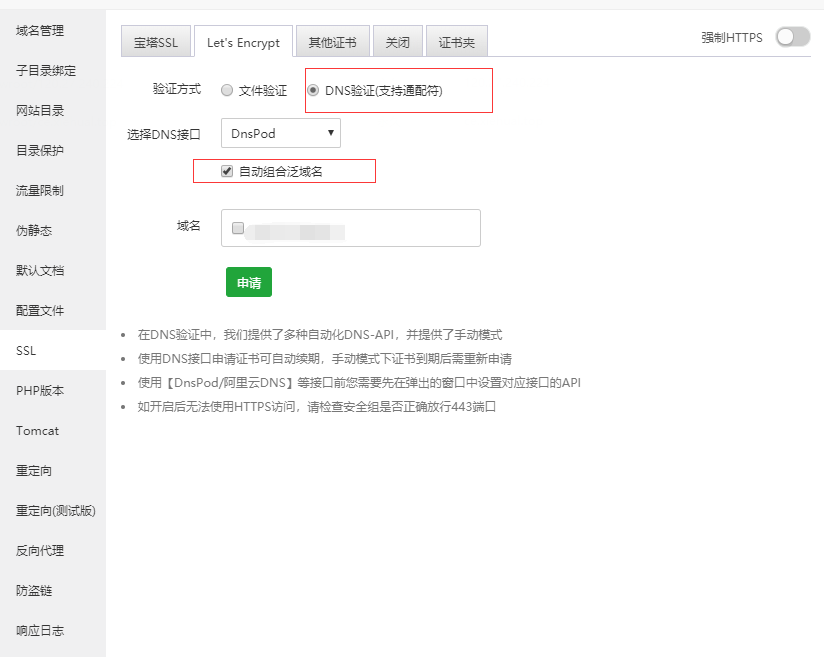Viewport: 824px width, 657px height.
Task: Switch to Let's Encrypt tab
Action: [x=243, y=43]
